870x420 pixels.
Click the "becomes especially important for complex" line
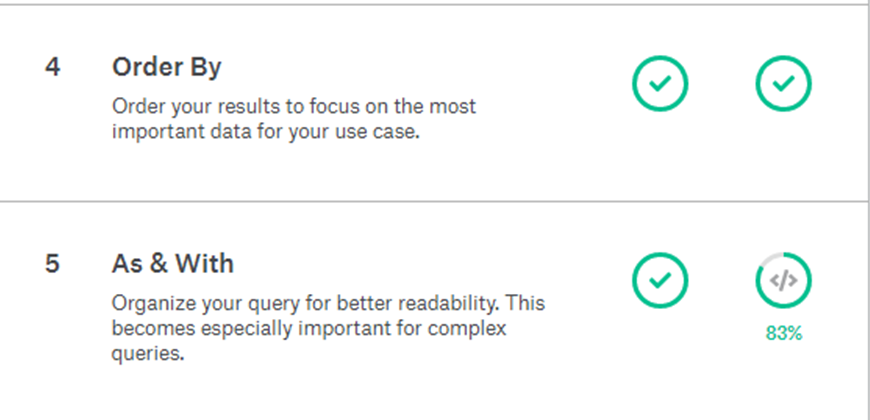click(310, 327)
